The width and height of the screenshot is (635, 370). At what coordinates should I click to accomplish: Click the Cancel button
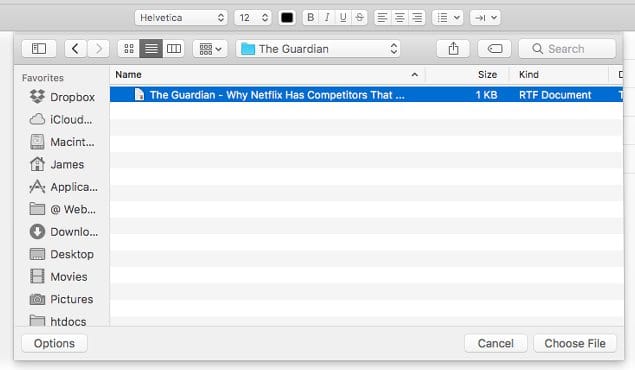[x=496, y=343]
